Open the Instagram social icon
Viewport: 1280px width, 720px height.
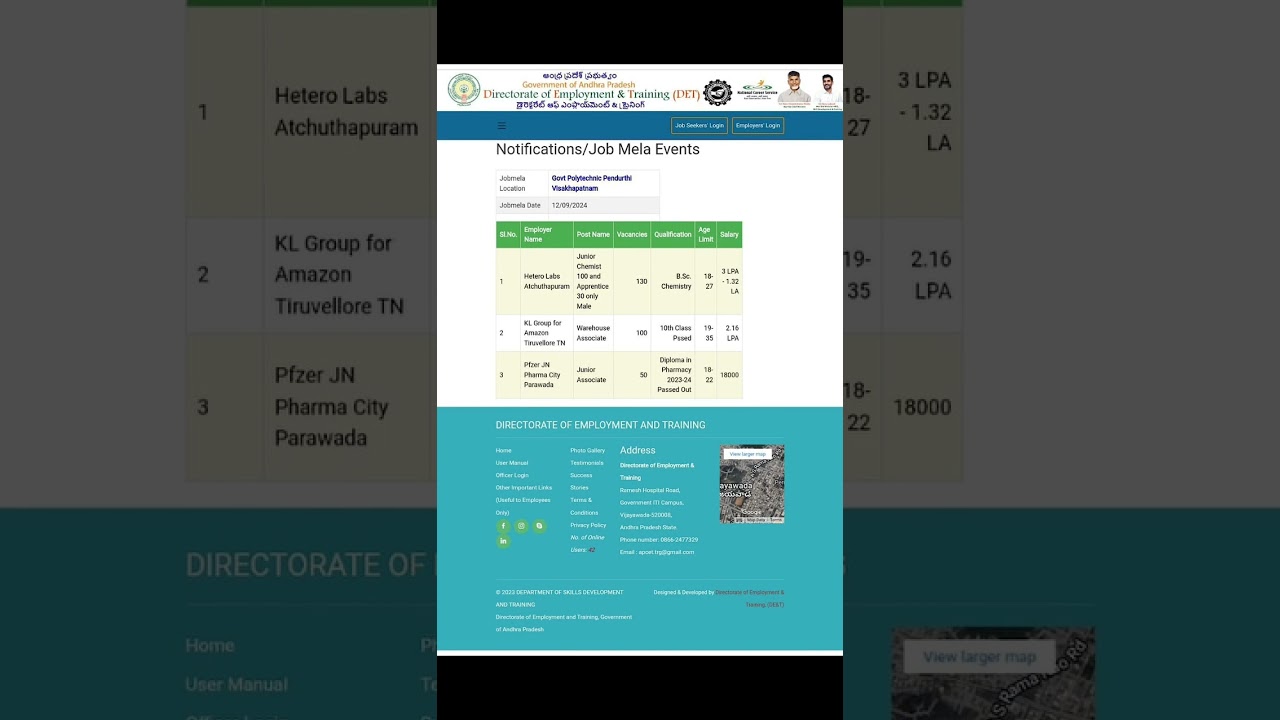pos(521,526)
